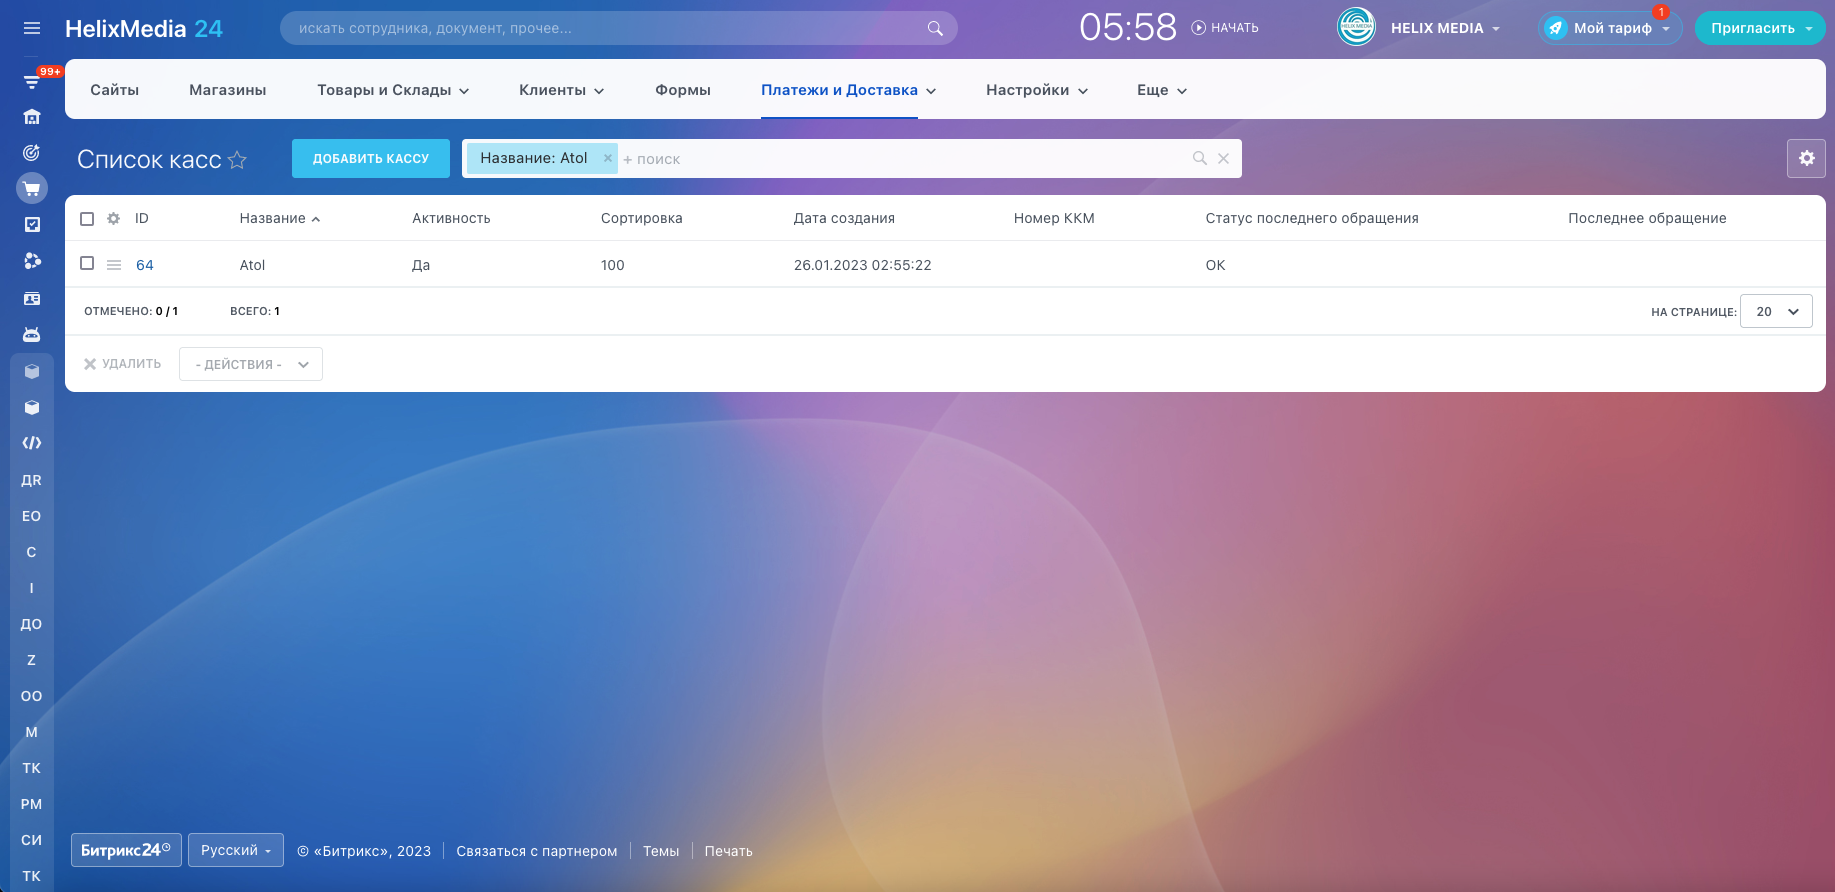
Task: Open the per-page count dropdown showing 20
Action: 1775,311
